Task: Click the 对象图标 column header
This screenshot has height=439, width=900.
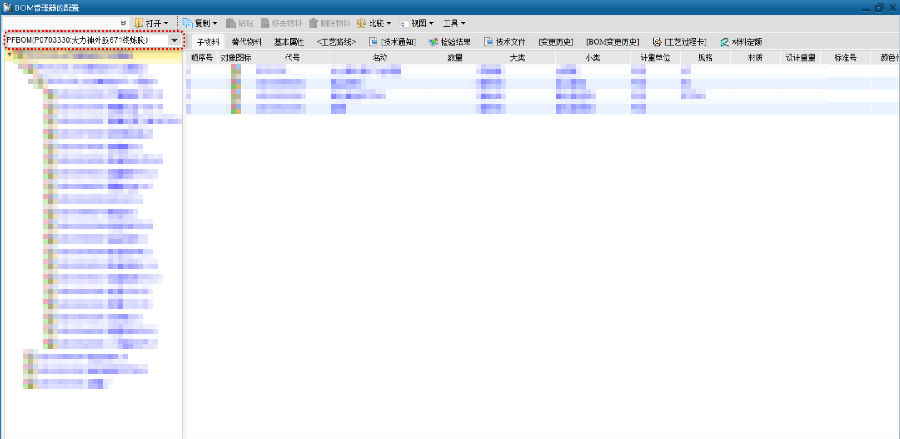Action: tap(236, 57)
